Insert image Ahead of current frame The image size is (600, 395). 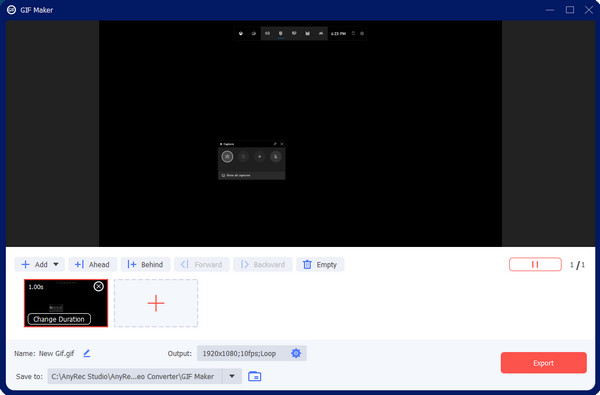[x=92, y=264]
